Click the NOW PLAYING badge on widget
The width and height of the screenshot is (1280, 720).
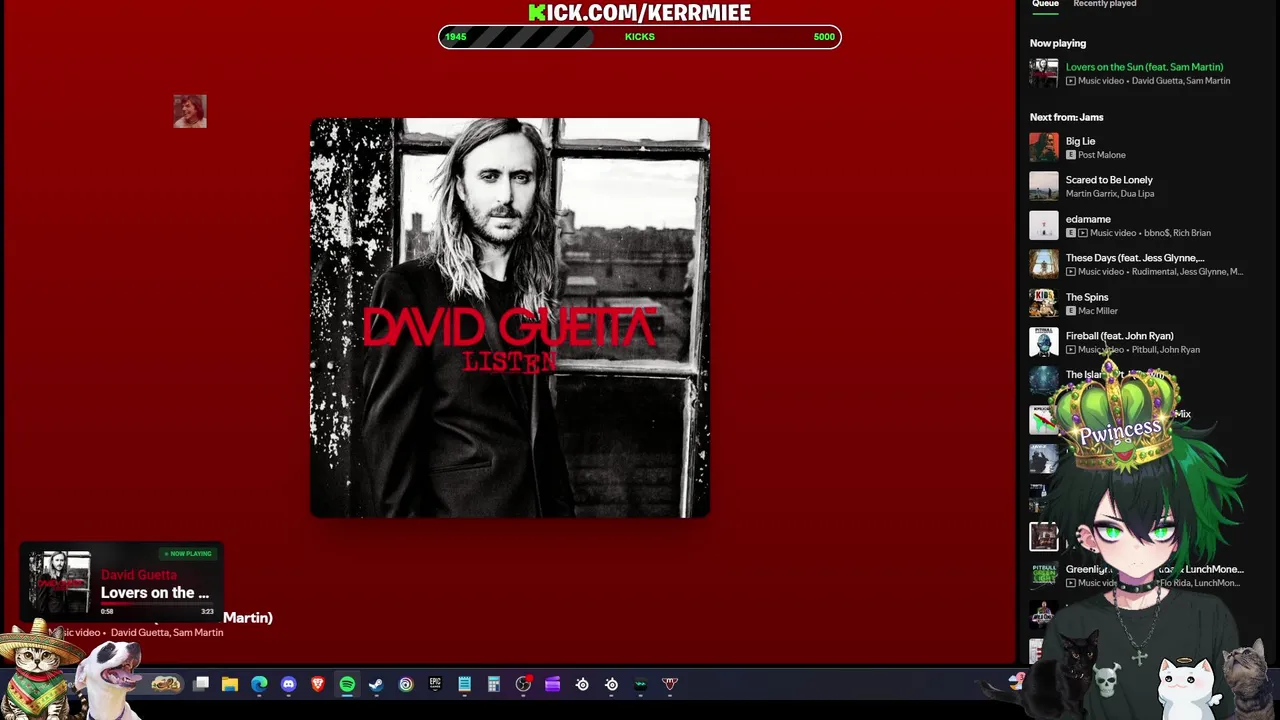click(188, 554)
